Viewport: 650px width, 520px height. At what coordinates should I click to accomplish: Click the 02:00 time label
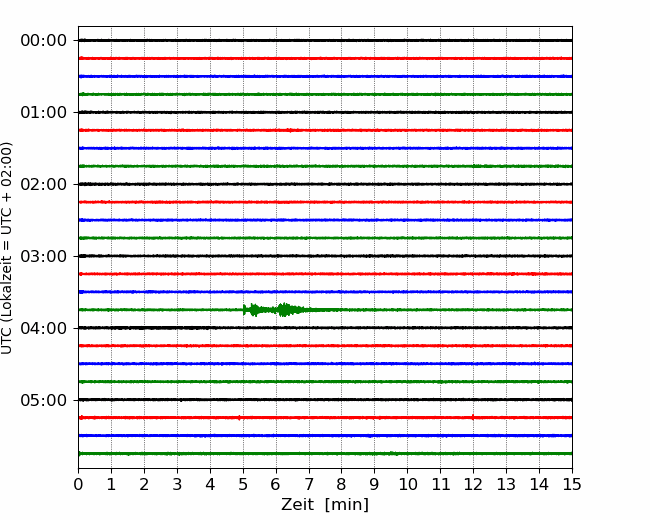(x=44, y=184)
